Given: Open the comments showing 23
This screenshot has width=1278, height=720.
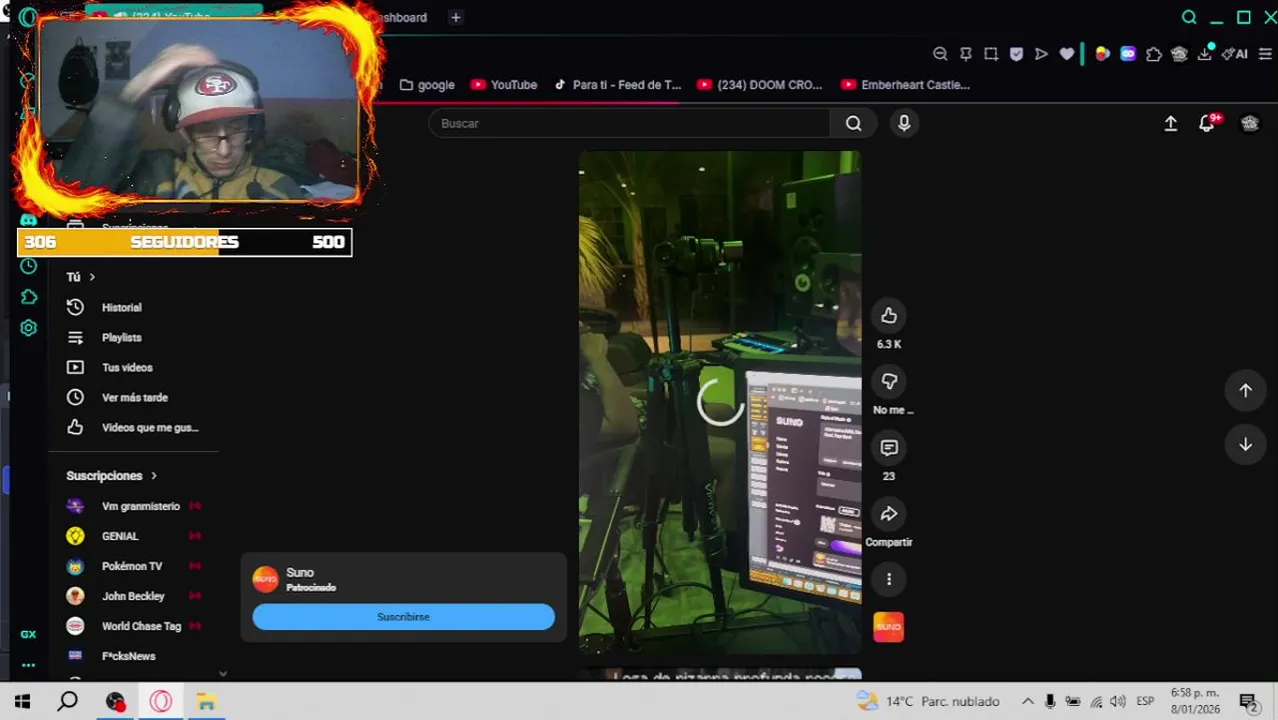Looking at the screenshot, I should pos(889,448).
